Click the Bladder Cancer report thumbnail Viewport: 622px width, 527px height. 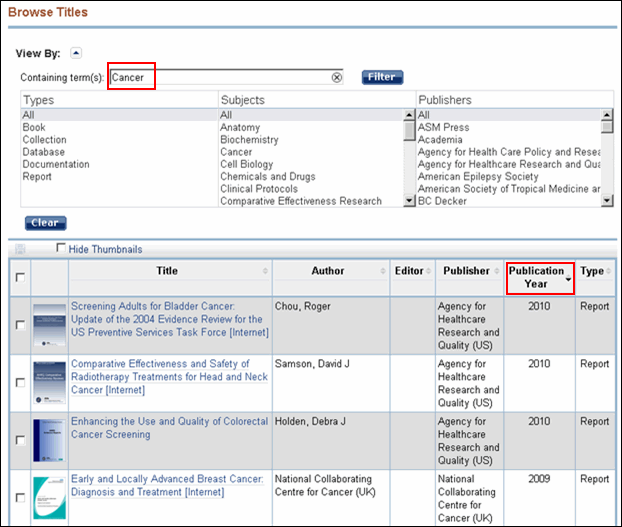[x=50, y=325]
